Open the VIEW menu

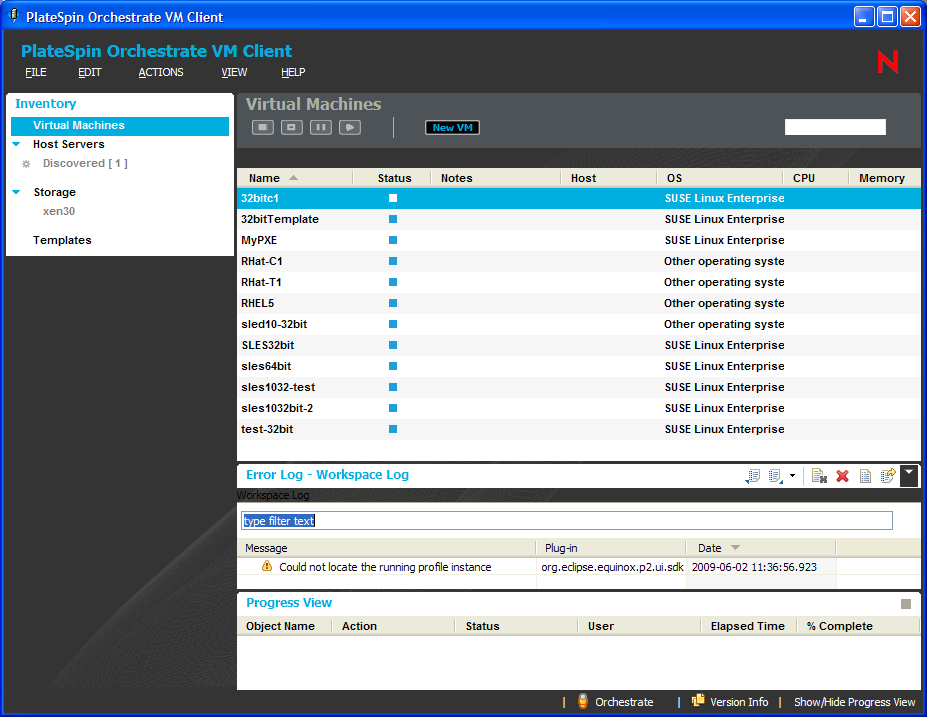point(234,72)
